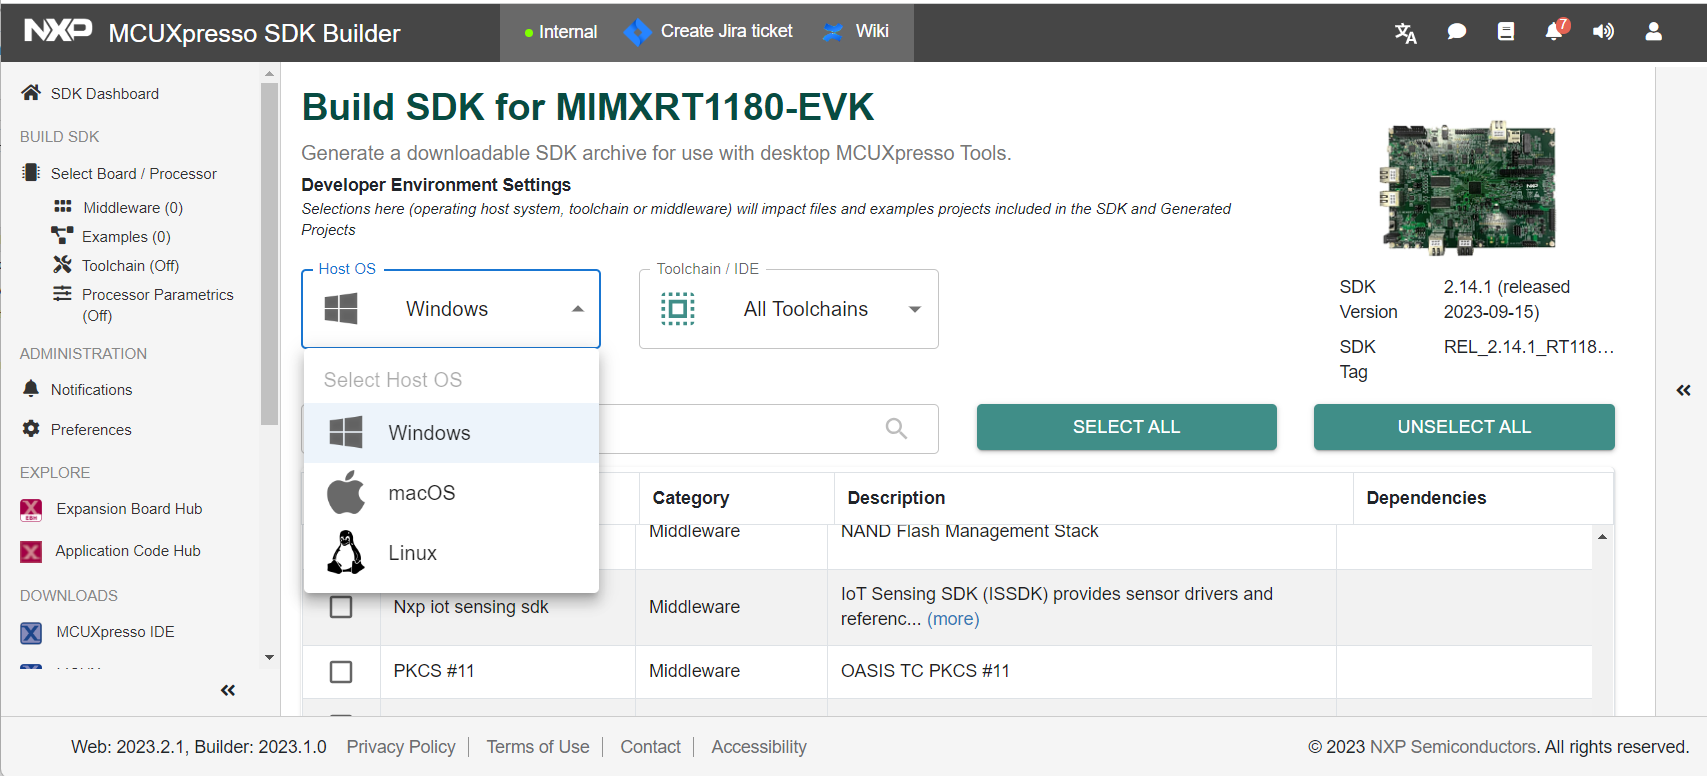Click the Dependencies column header

(1426, 498)
